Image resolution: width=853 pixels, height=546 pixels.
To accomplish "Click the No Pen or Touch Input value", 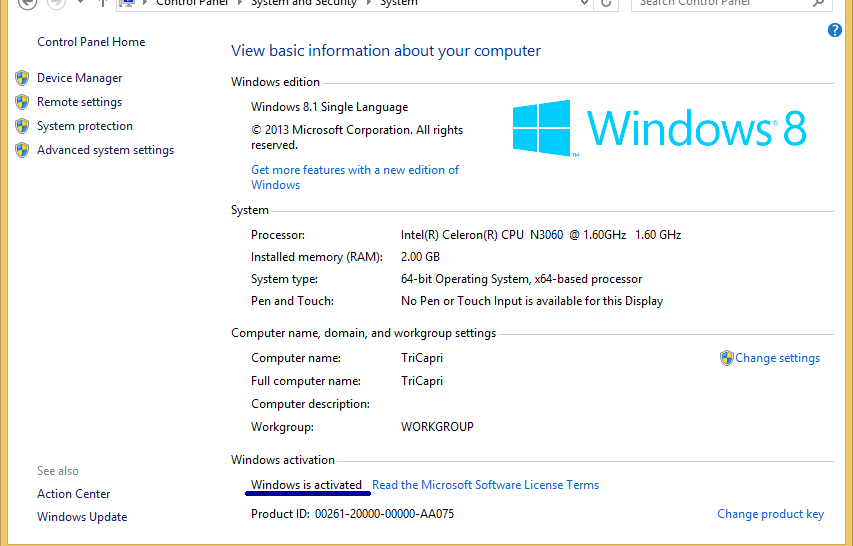I will click(531, 301).
